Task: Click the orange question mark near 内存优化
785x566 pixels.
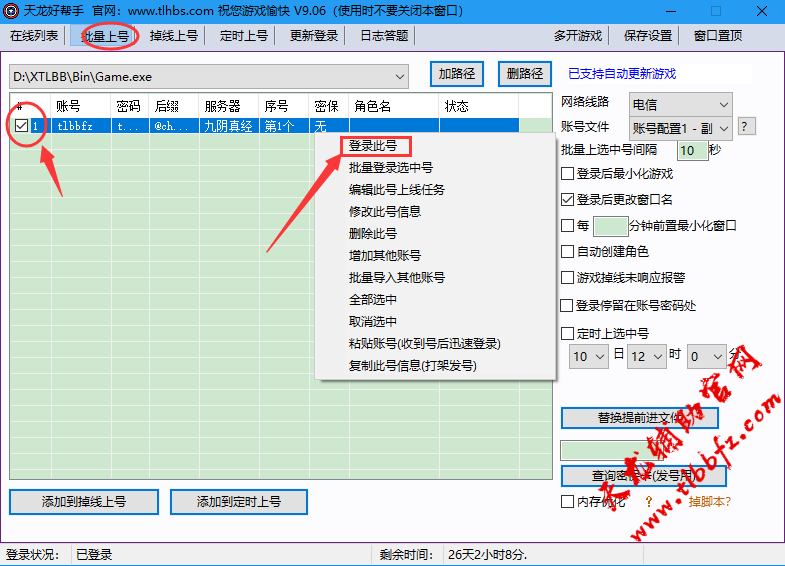Action: [648, 501]
